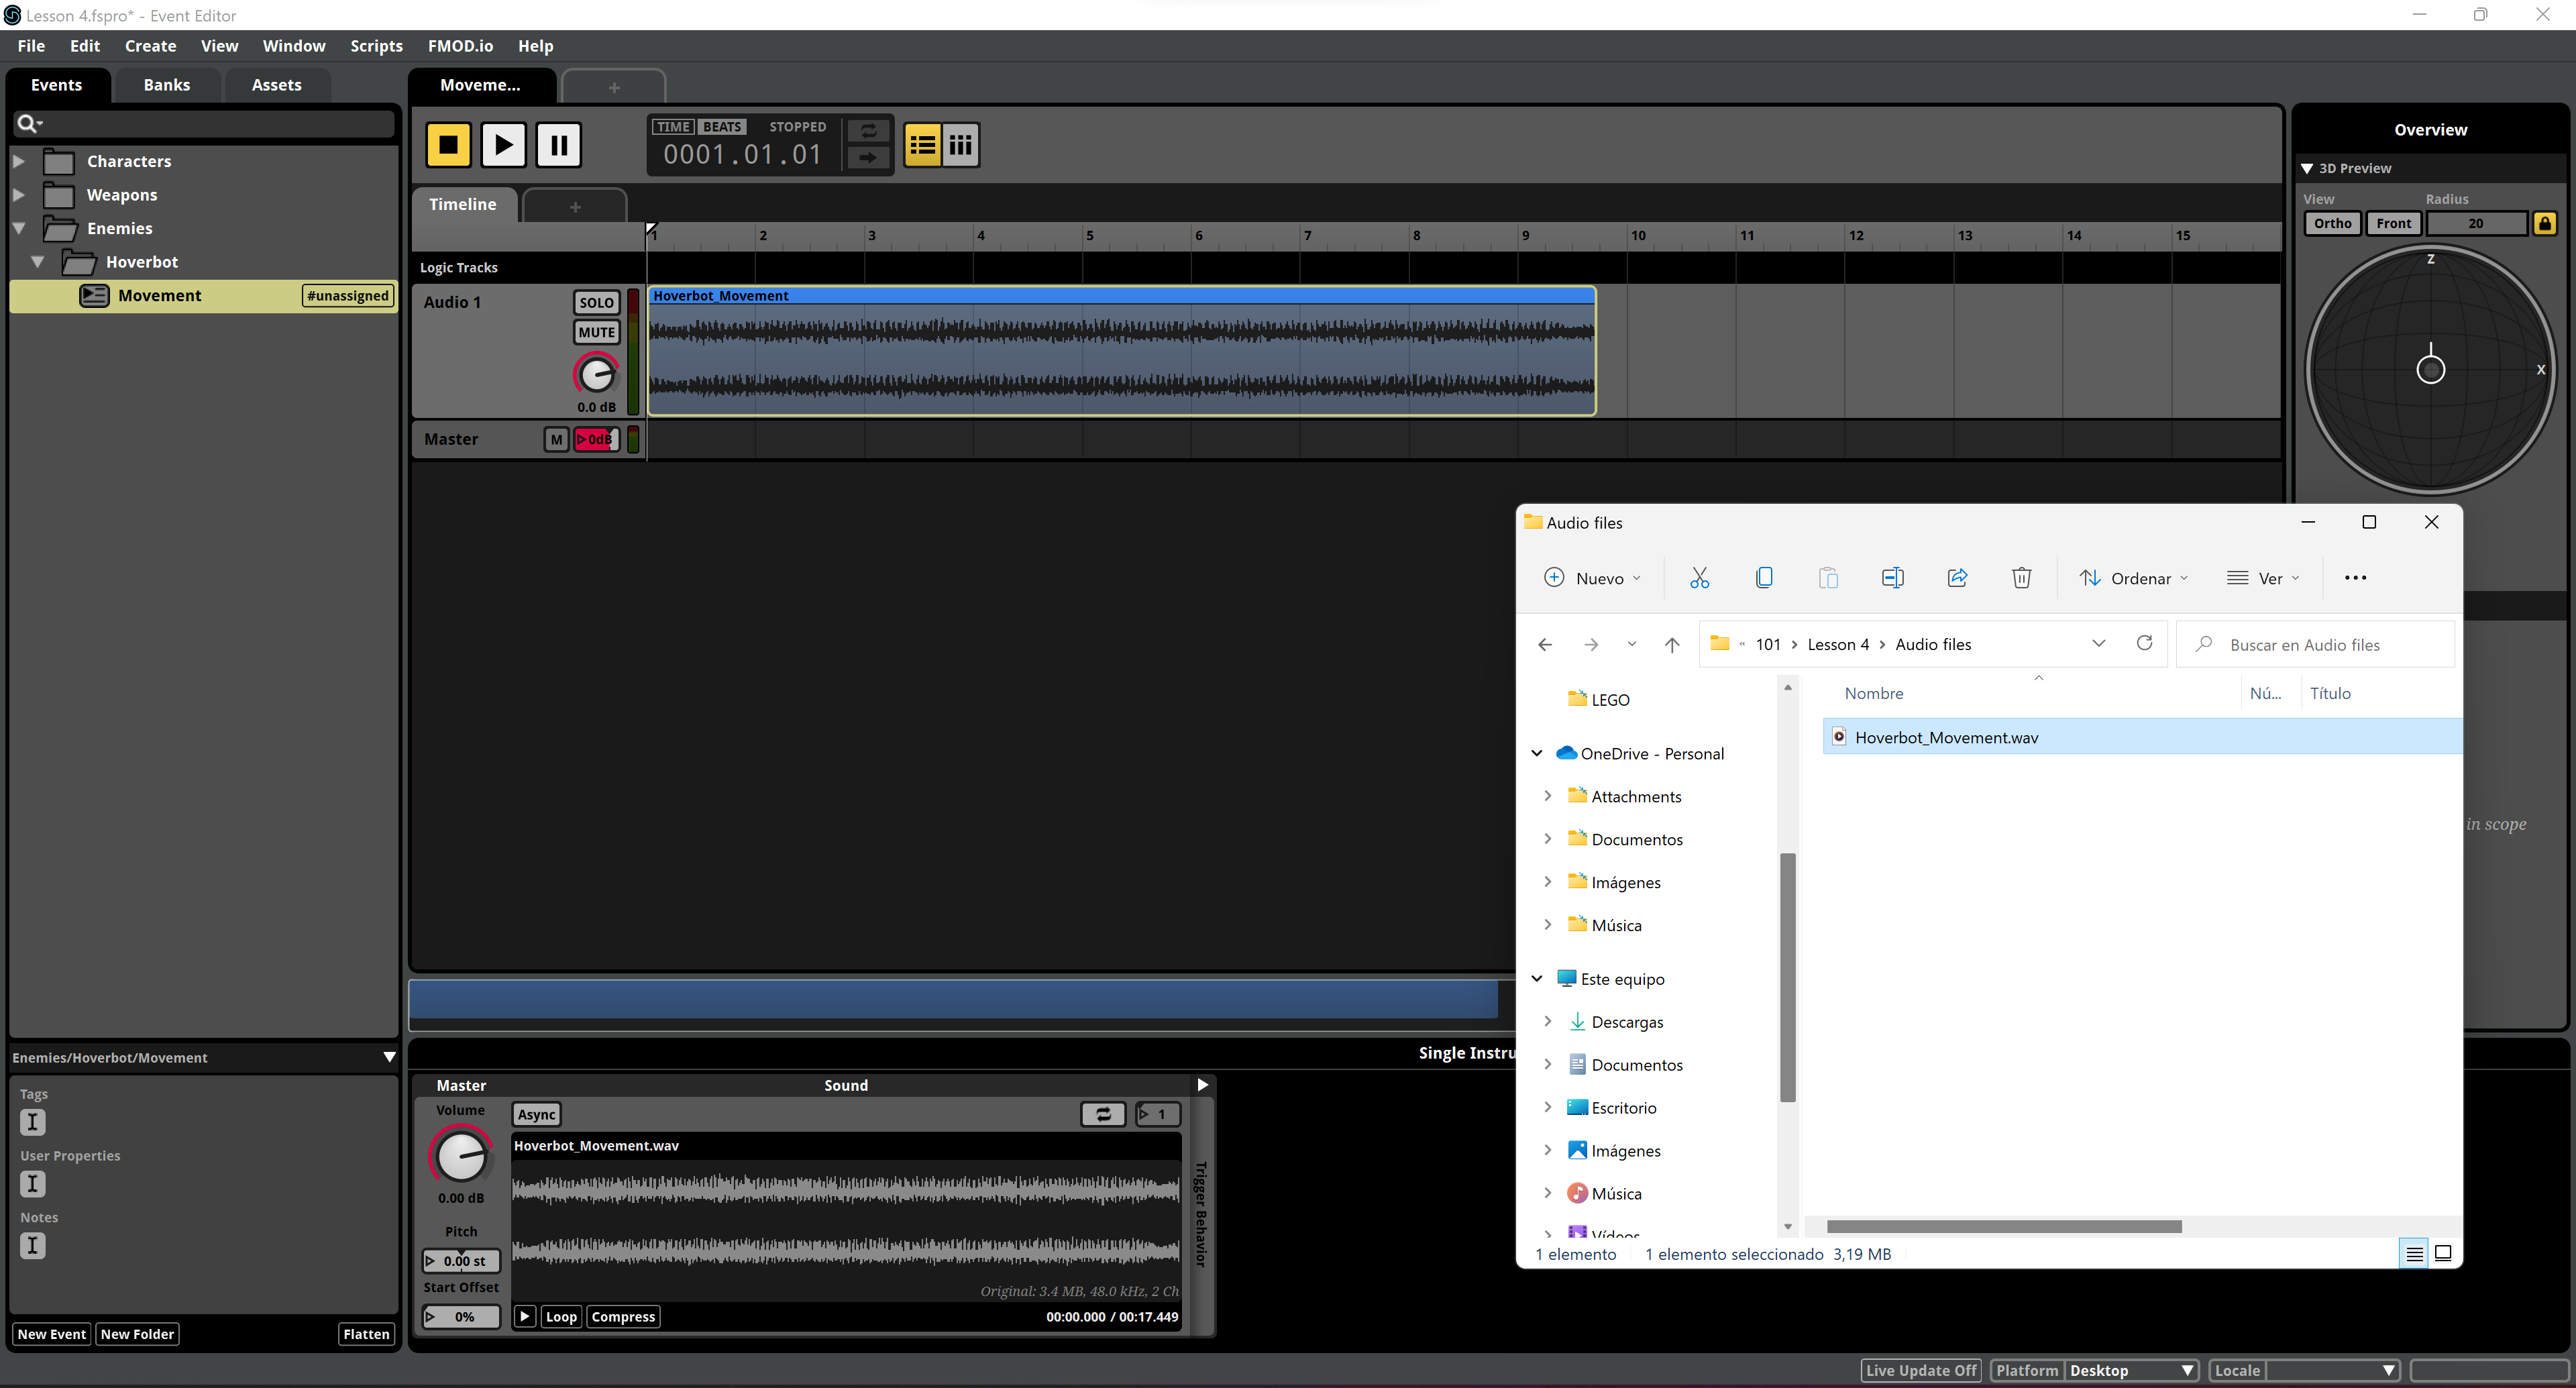Pause playback with the Pause button

coord(558,145)
